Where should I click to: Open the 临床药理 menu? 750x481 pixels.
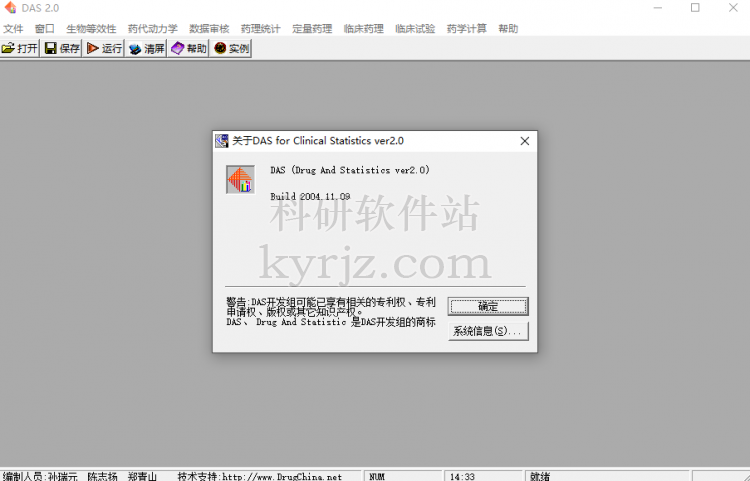point(364,29)
